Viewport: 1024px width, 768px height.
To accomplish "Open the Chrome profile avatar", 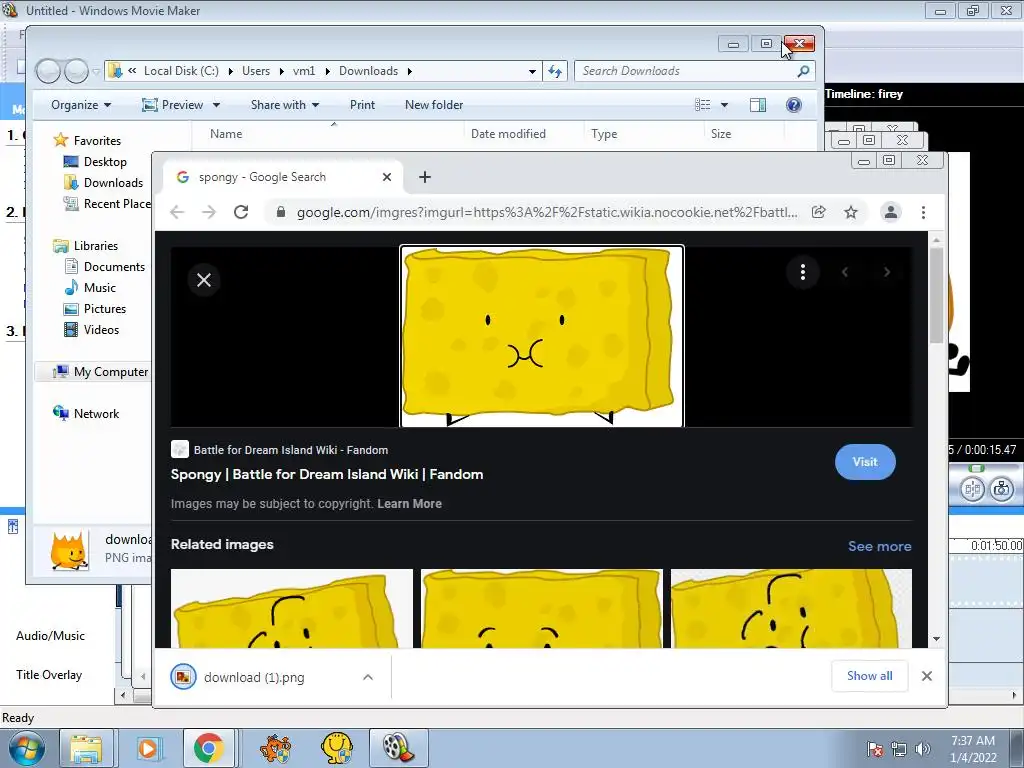I will [x=891, y=212].
